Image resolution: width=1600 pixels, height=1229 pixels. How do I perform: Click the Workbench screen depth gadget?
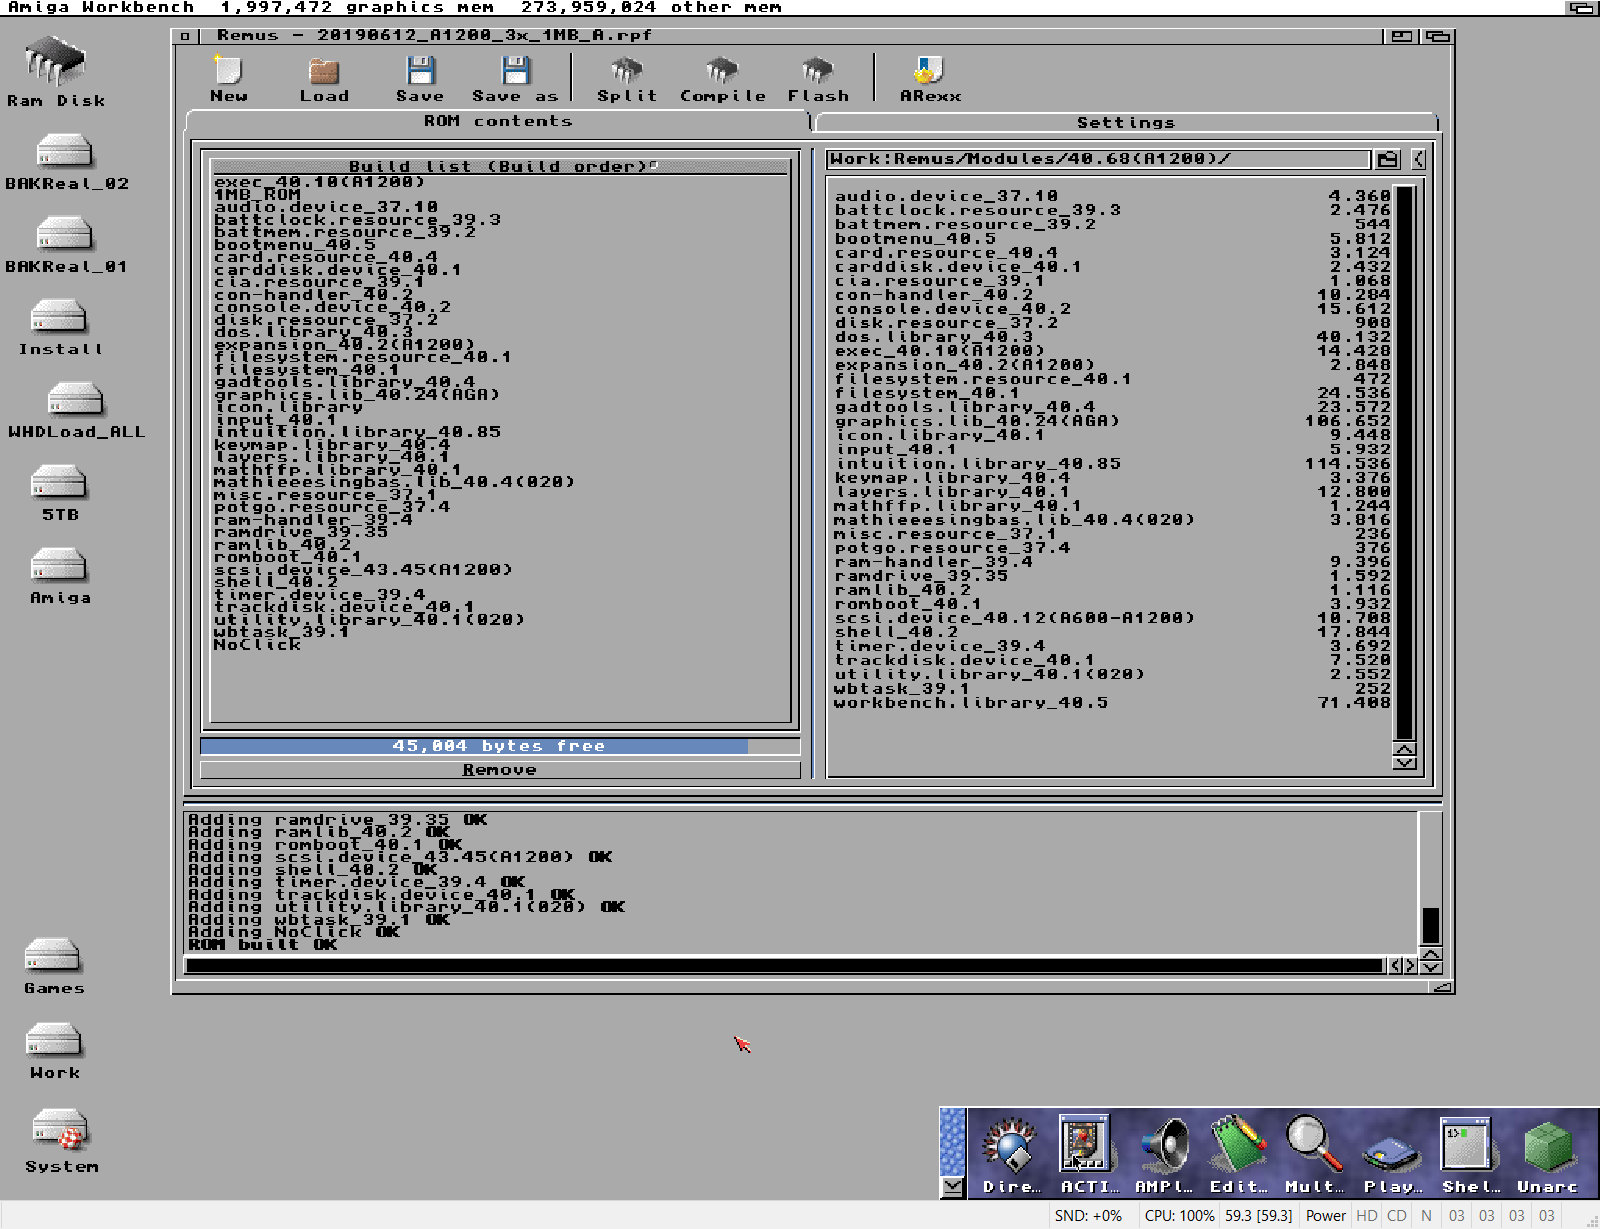(x=1581, y=8)
